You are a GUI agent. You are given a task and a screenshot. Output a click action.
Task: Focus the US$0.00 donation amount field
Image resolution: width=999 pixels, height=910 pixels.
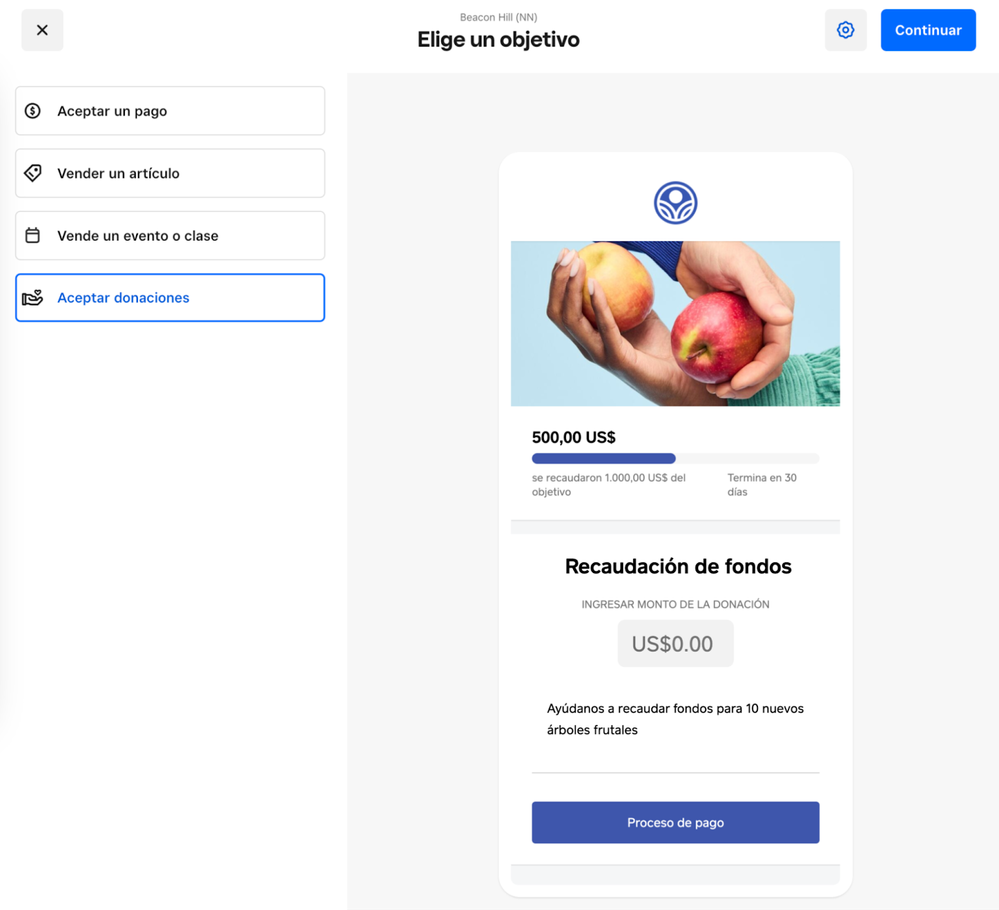point(675,644)
